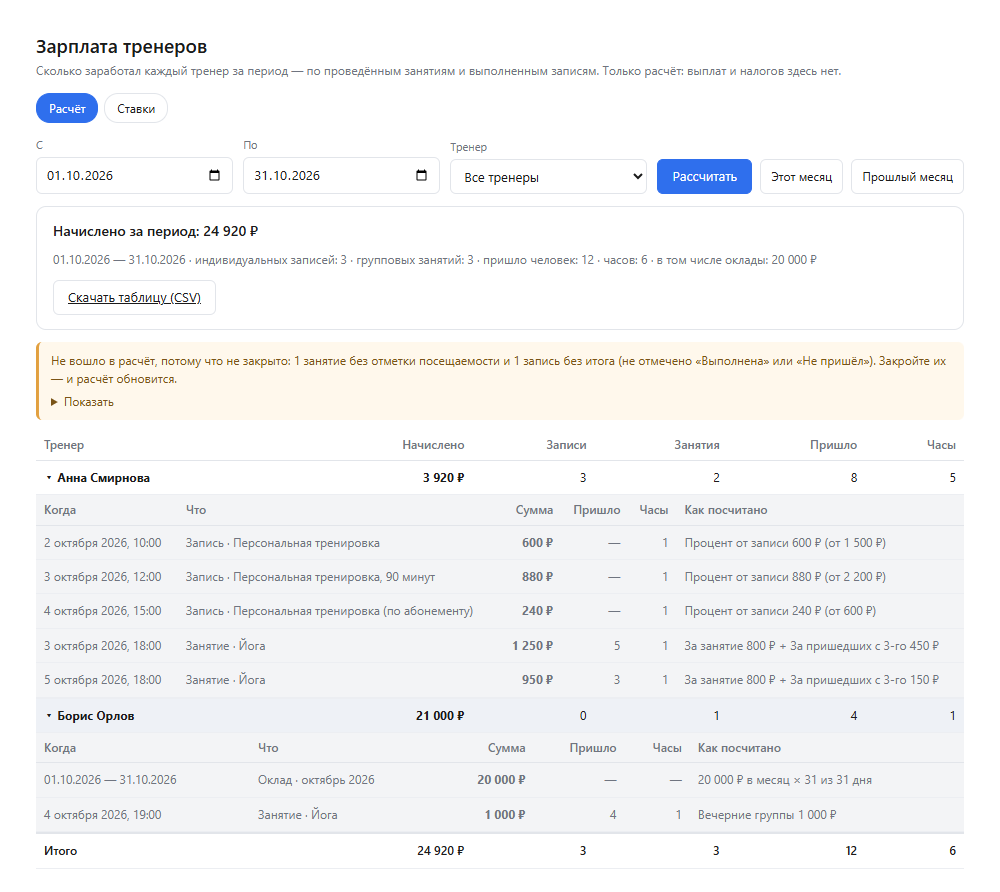The width and height of the screenshot is (1000, 892).
Task: Switch to the Расчёт tab
Action: [x=67, y=108]
